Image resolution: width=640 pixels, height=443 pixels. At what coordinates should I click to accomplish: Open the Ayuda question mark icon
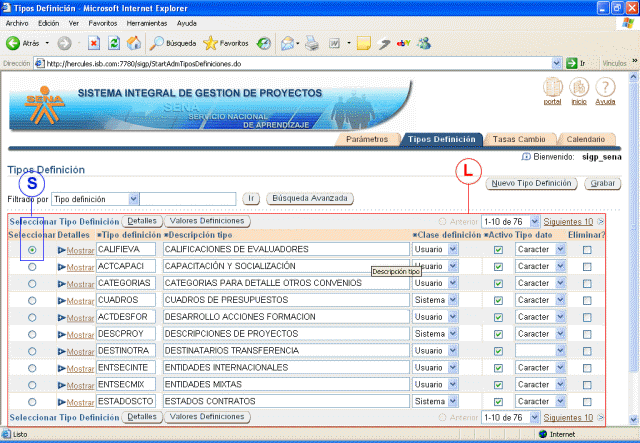605,87
